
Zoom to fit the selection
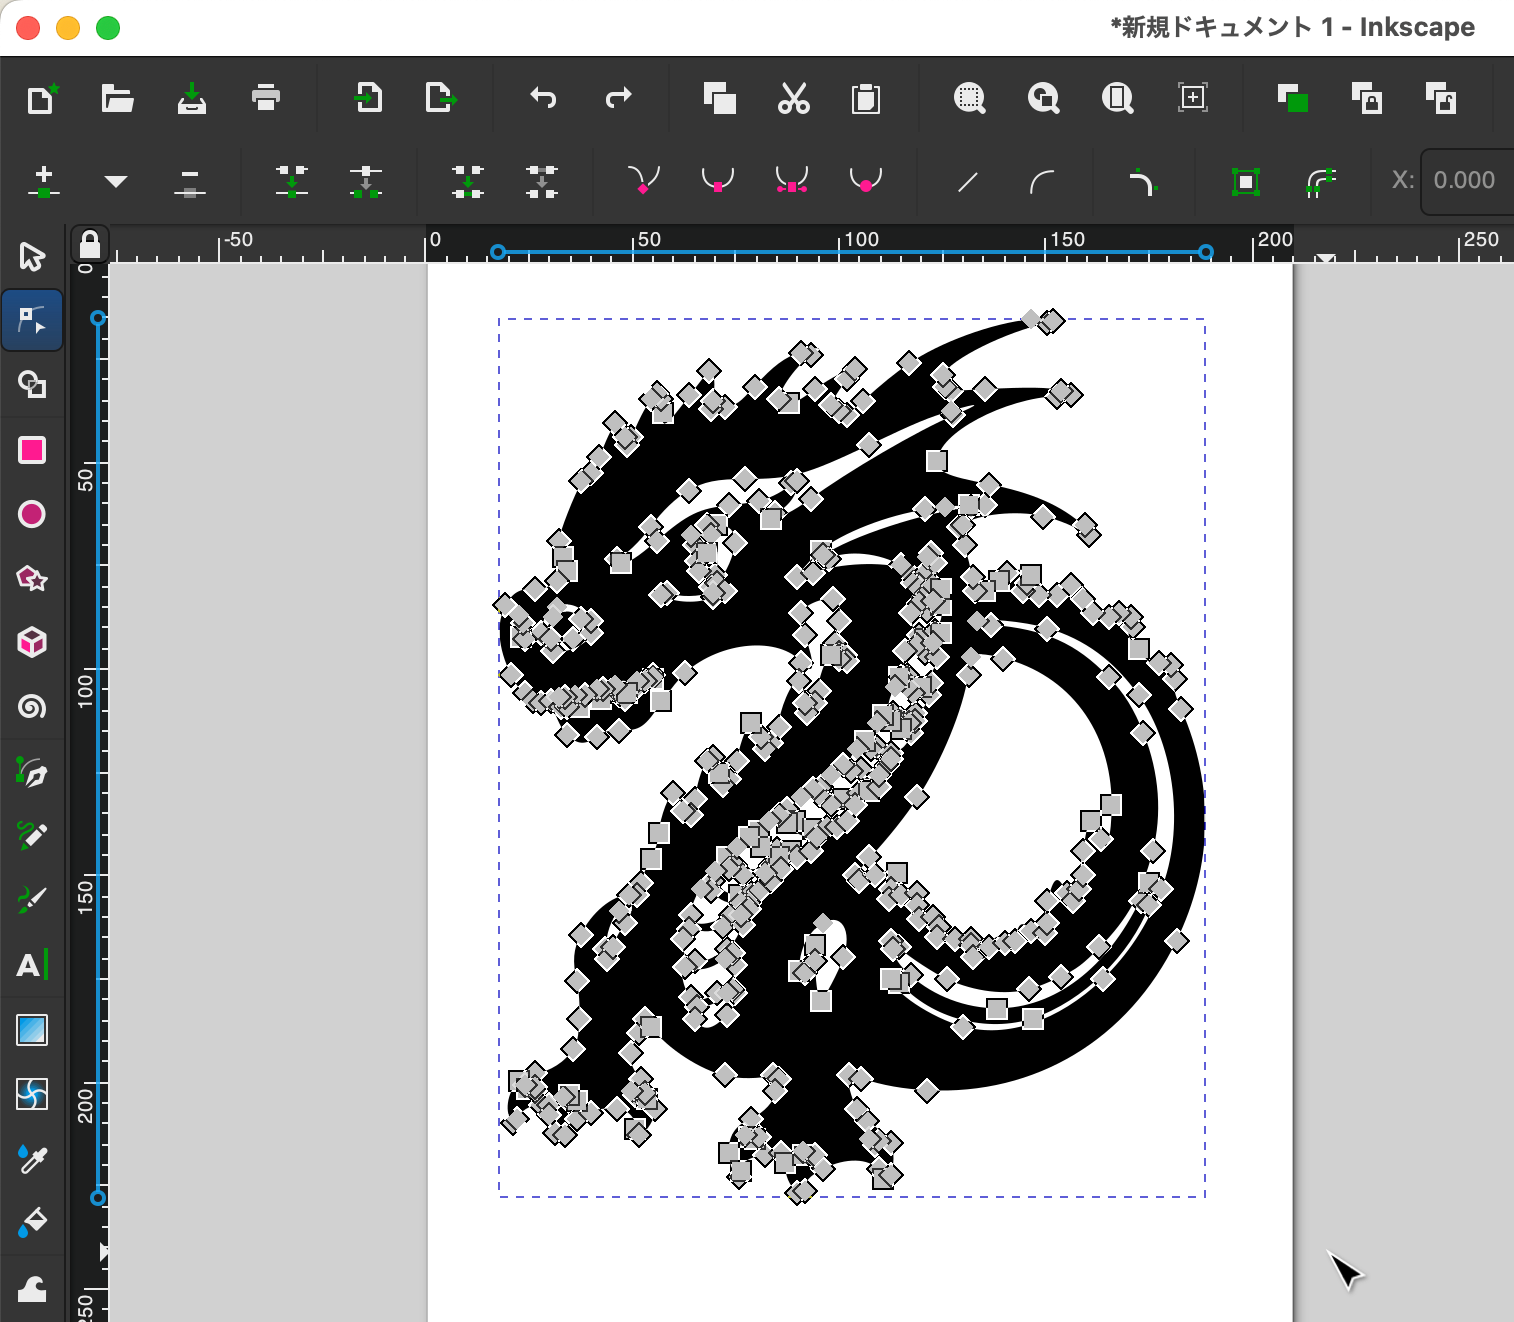pos(970,98)
